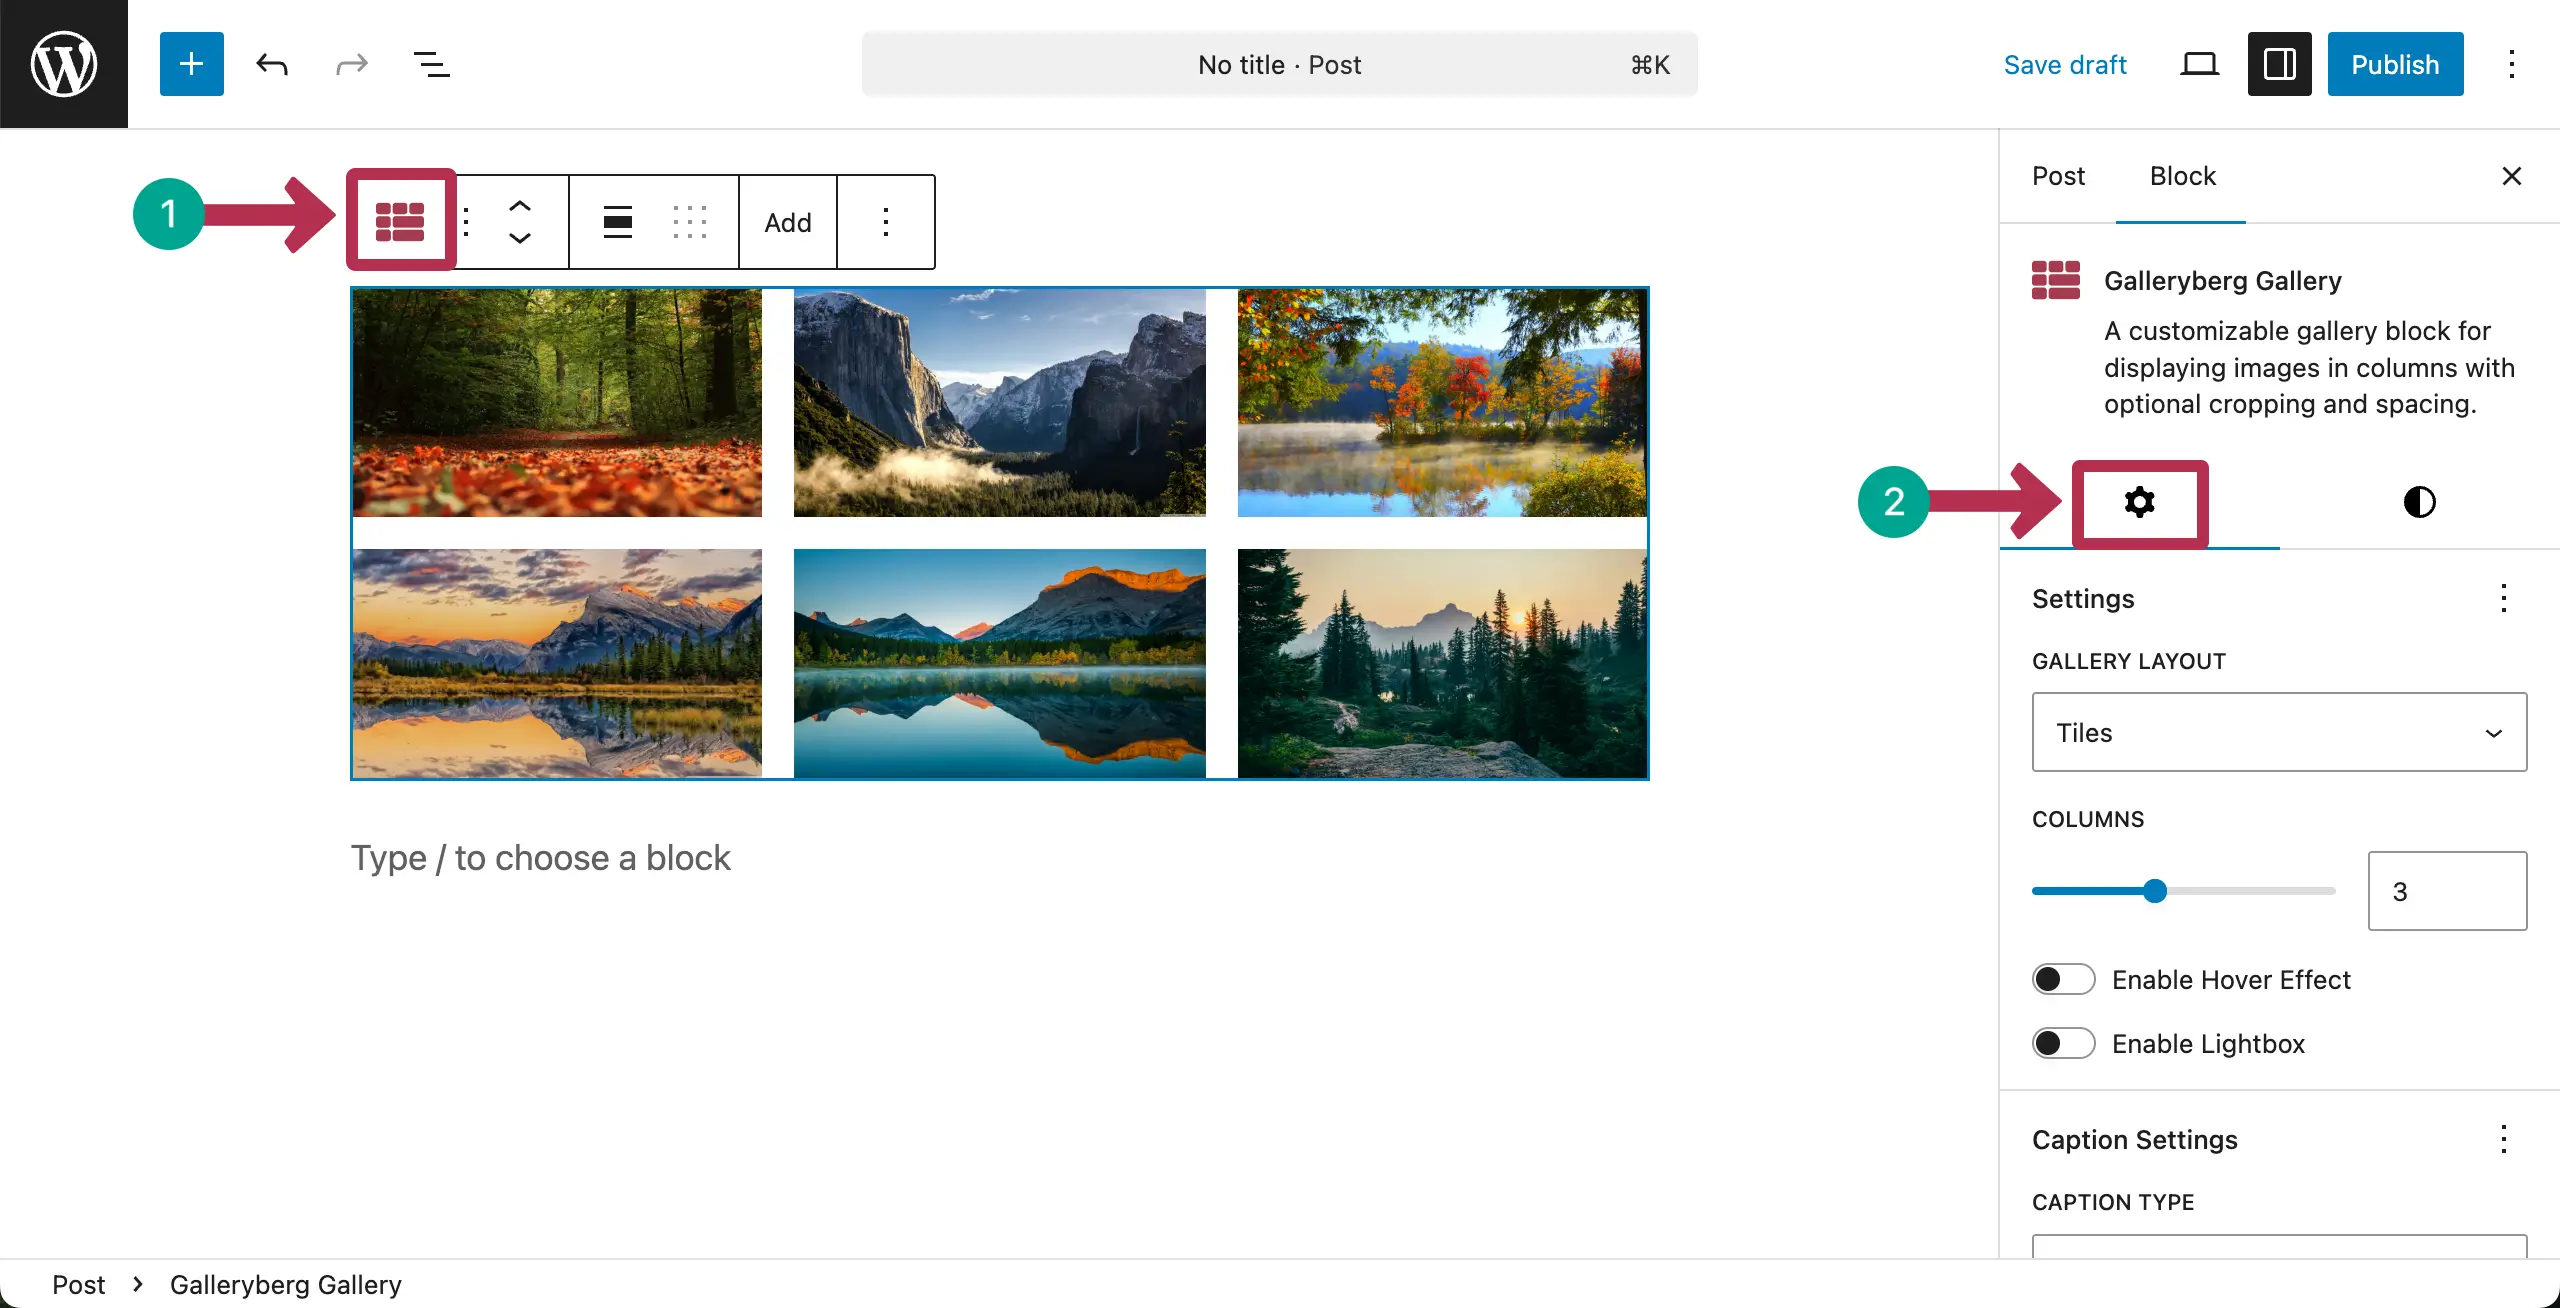Expand the block toolbar options kebab menu
The height and width of the screenshot is (1308, 2560).
[886, 222]
